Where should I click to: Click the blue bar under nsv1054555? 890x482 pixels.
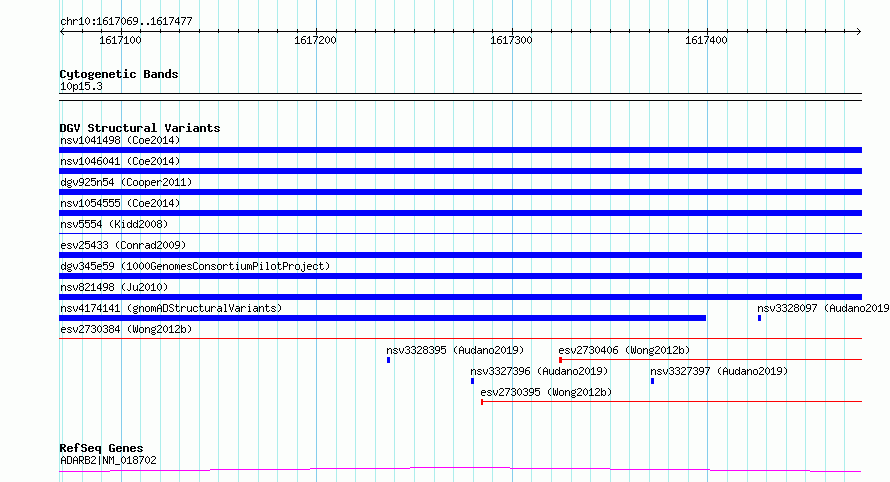pyautogui.click(x=460, y=213)
